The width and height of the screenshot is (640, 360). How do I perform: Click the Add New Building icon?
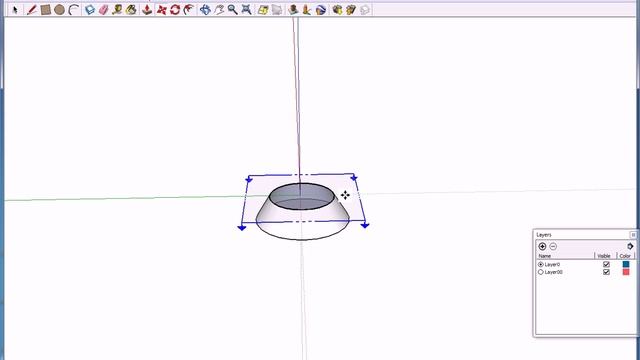tap(293, 9)
